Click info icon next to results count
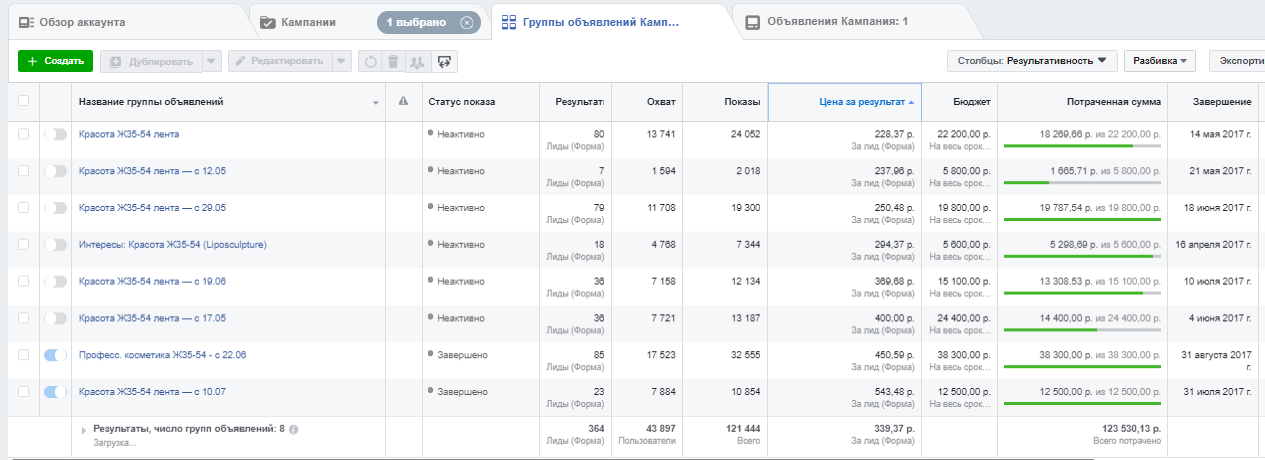 pyautogui.click(x=294, y=429)
